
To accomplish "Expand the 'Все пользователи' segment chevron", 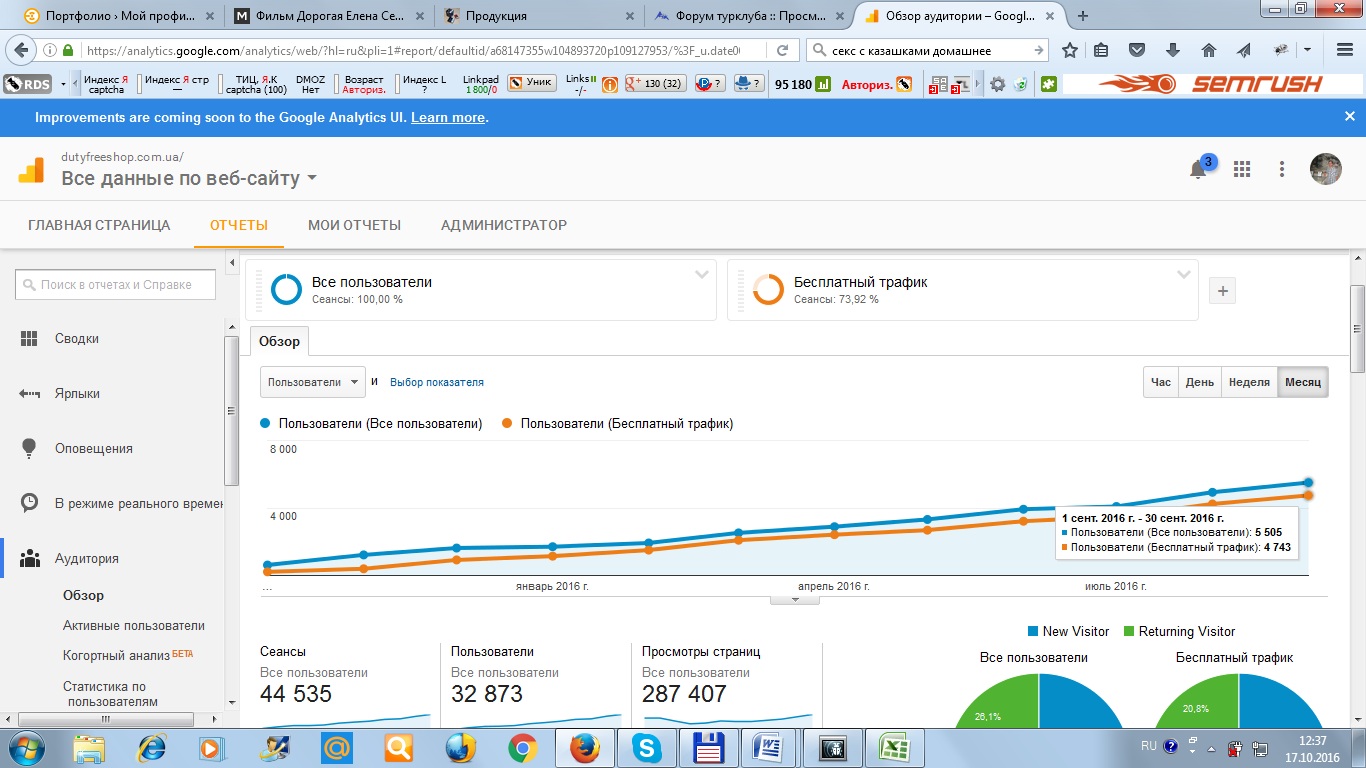I will pos(702,274).
